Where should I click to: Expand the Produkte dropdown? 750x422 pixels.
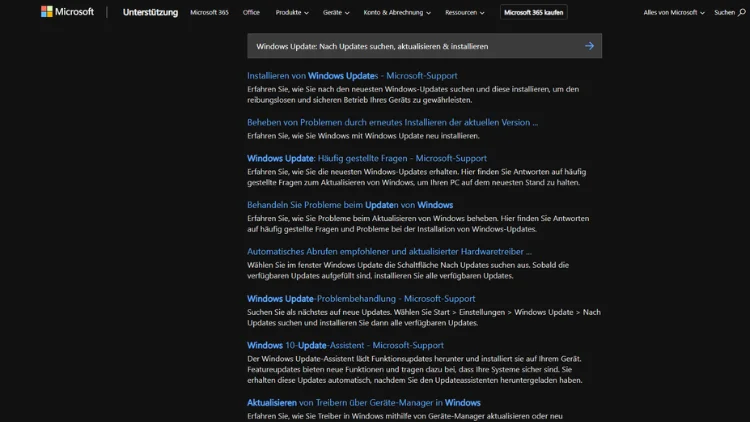coord(292,12)
